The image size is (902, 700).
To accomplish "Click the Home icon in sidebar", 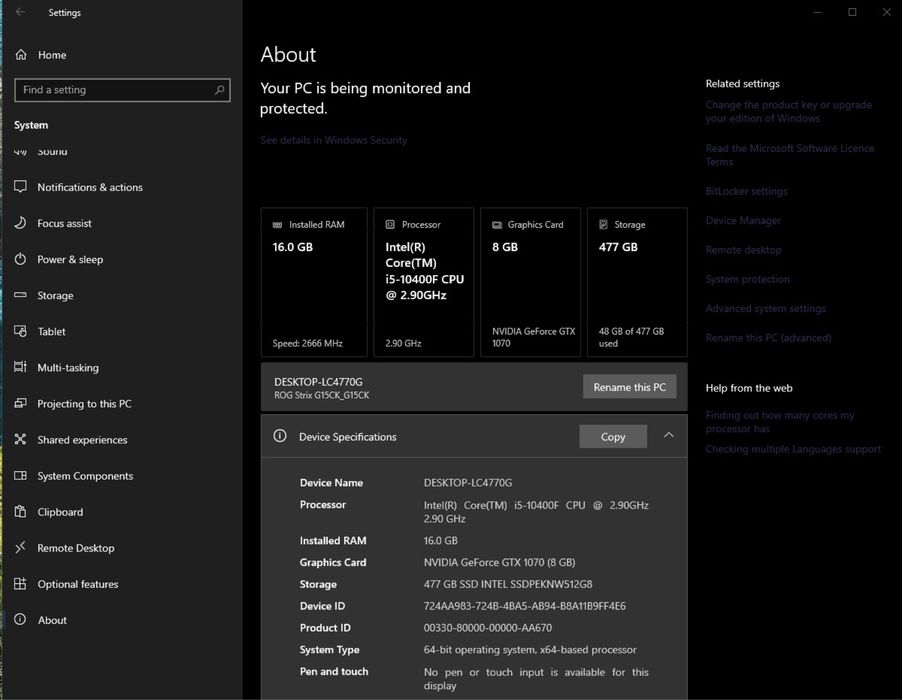I will [21, 55].
